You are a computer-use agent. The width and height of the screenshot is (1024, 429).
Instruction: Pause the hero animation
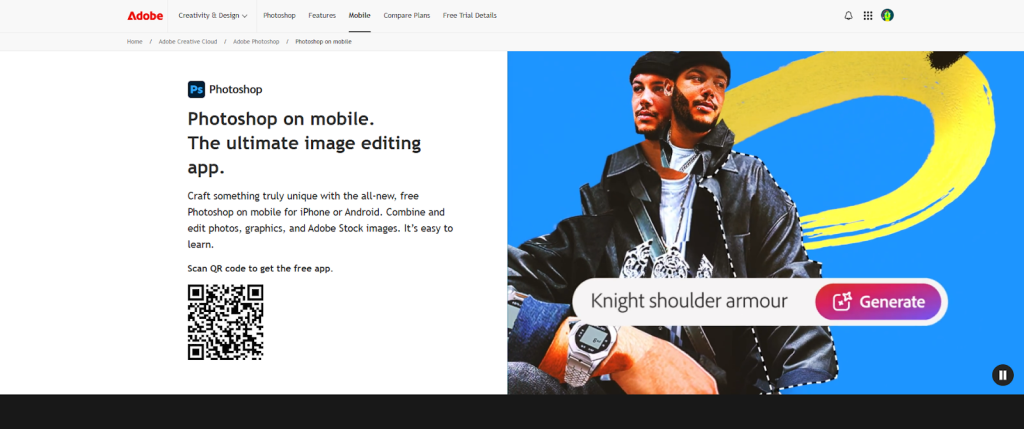(1002, 375)
